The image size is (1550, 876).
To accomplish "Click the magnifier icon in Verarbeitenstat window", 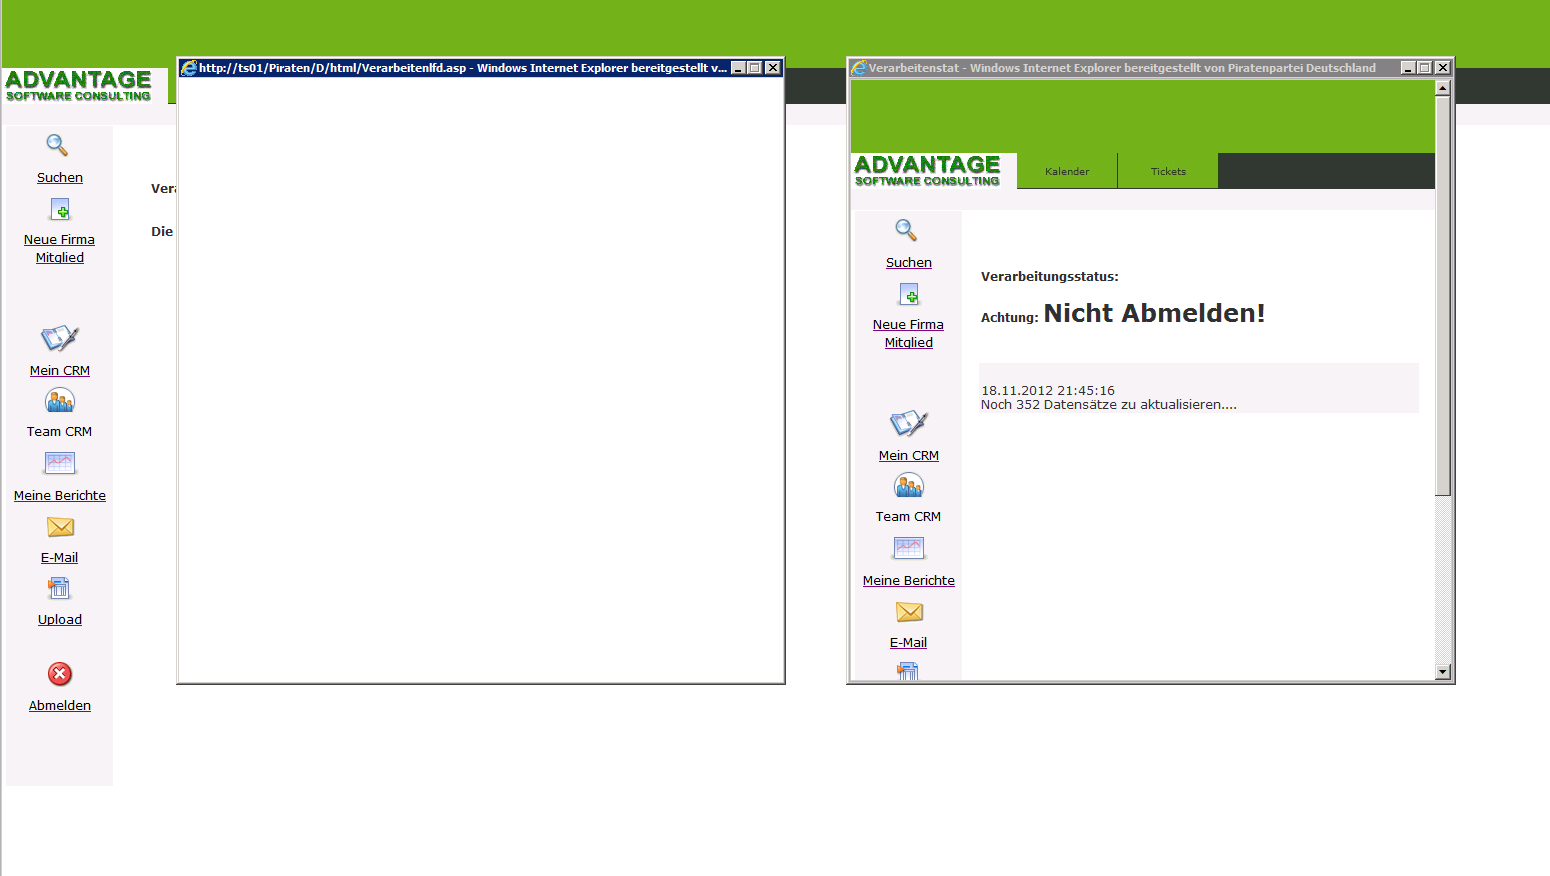I will point(906,231).
